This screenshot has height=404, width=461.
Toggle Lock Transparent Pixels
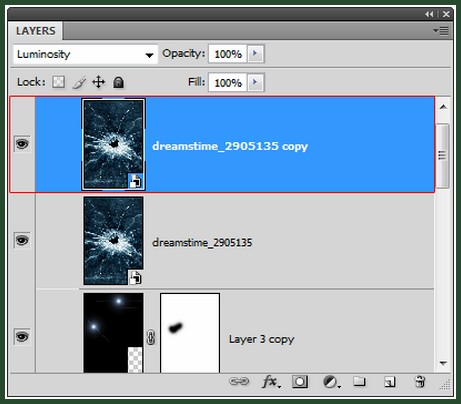pyautogui.click(x=58, y=82)
